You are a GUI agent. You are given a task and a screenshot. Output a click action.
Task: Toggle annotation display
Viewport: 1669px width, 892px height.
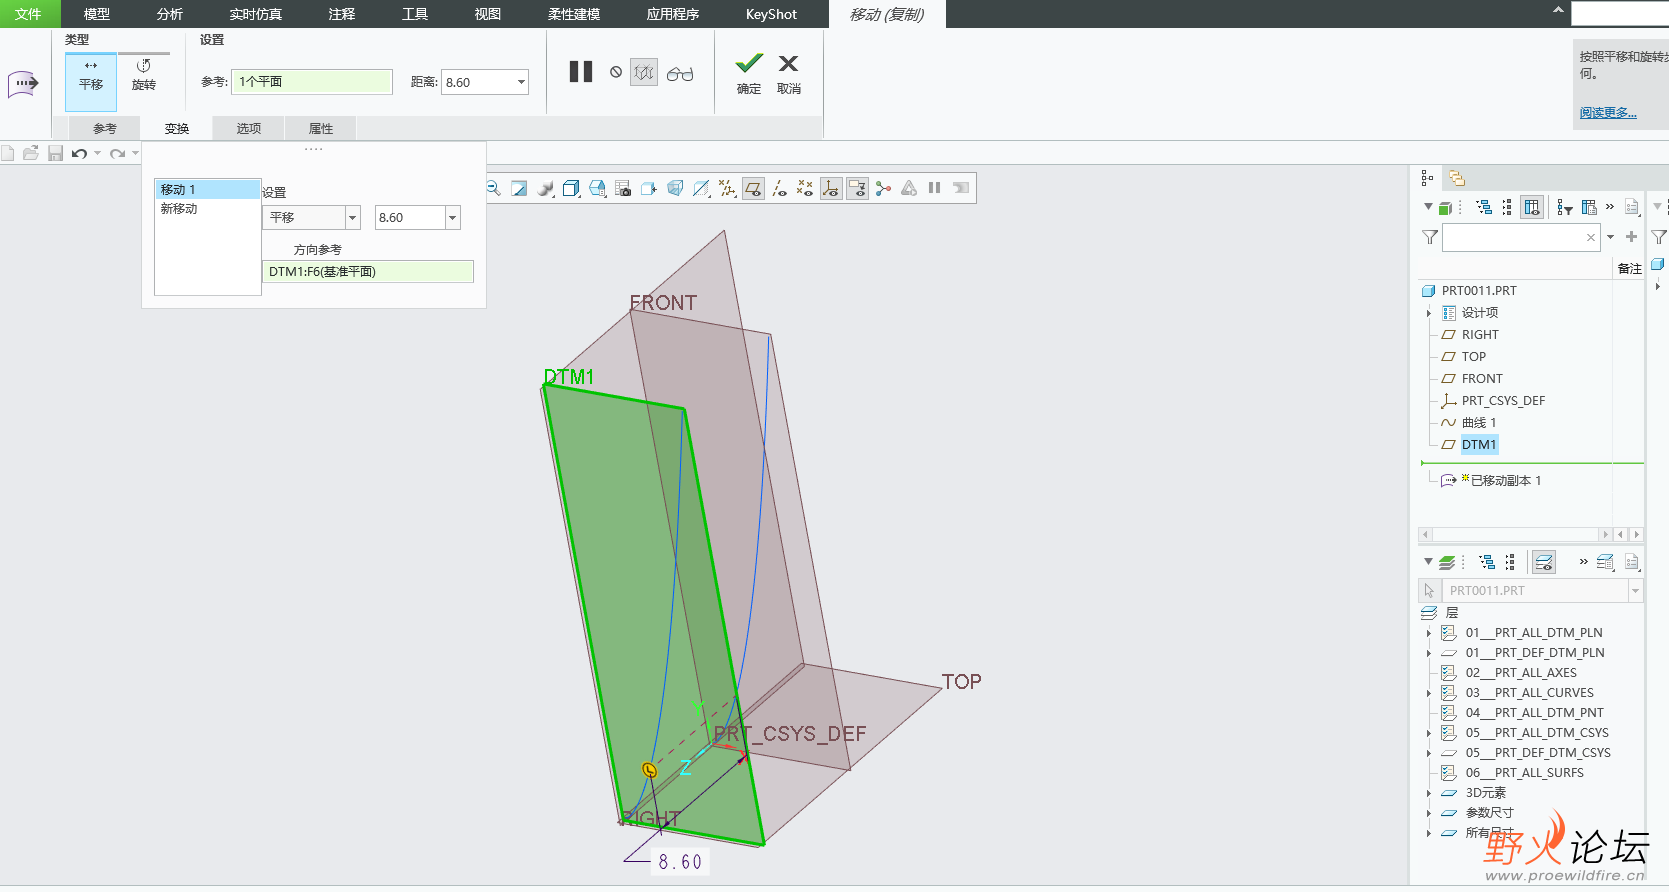pos(857,188)
